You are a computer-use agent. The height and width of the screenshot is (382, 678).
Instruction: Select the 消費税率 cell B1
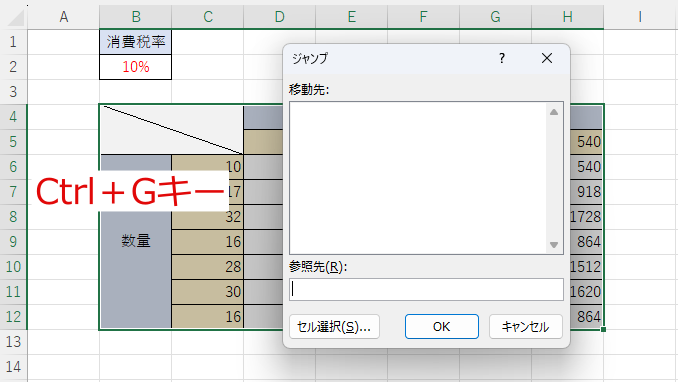pyautogui.click(x=135, y=42)
